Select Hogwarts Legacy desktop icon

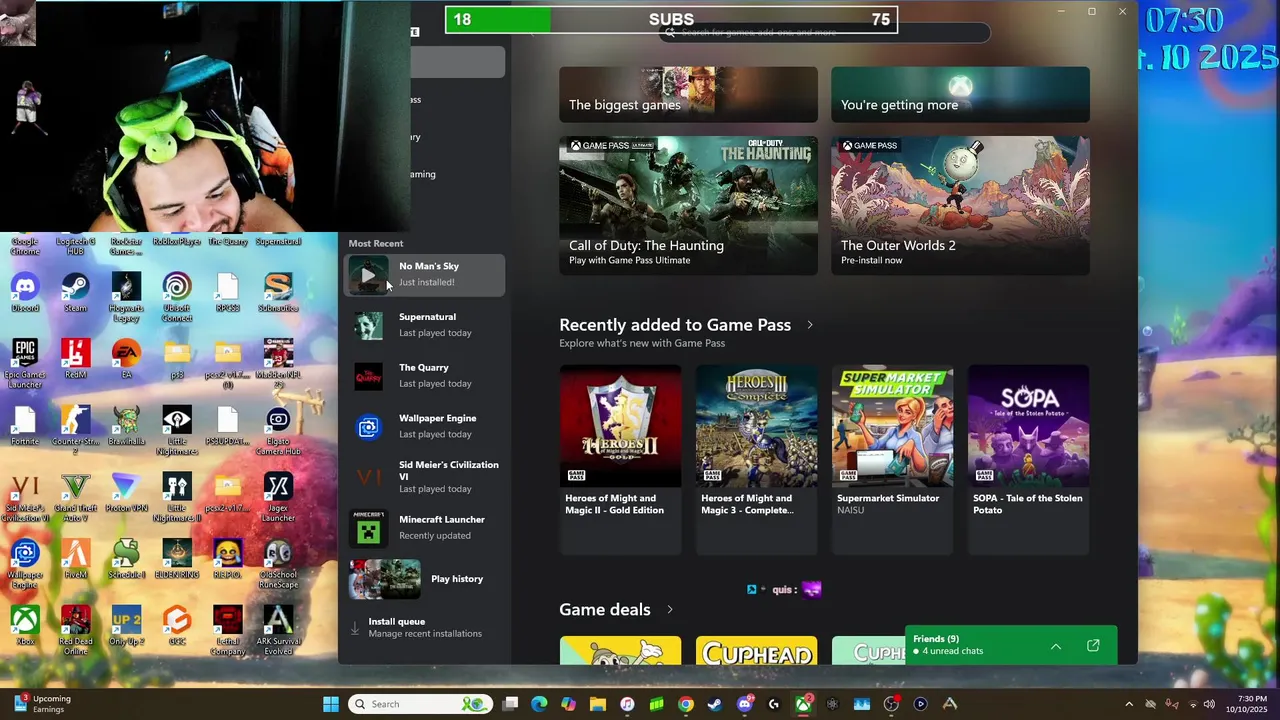tap(126, 297)
